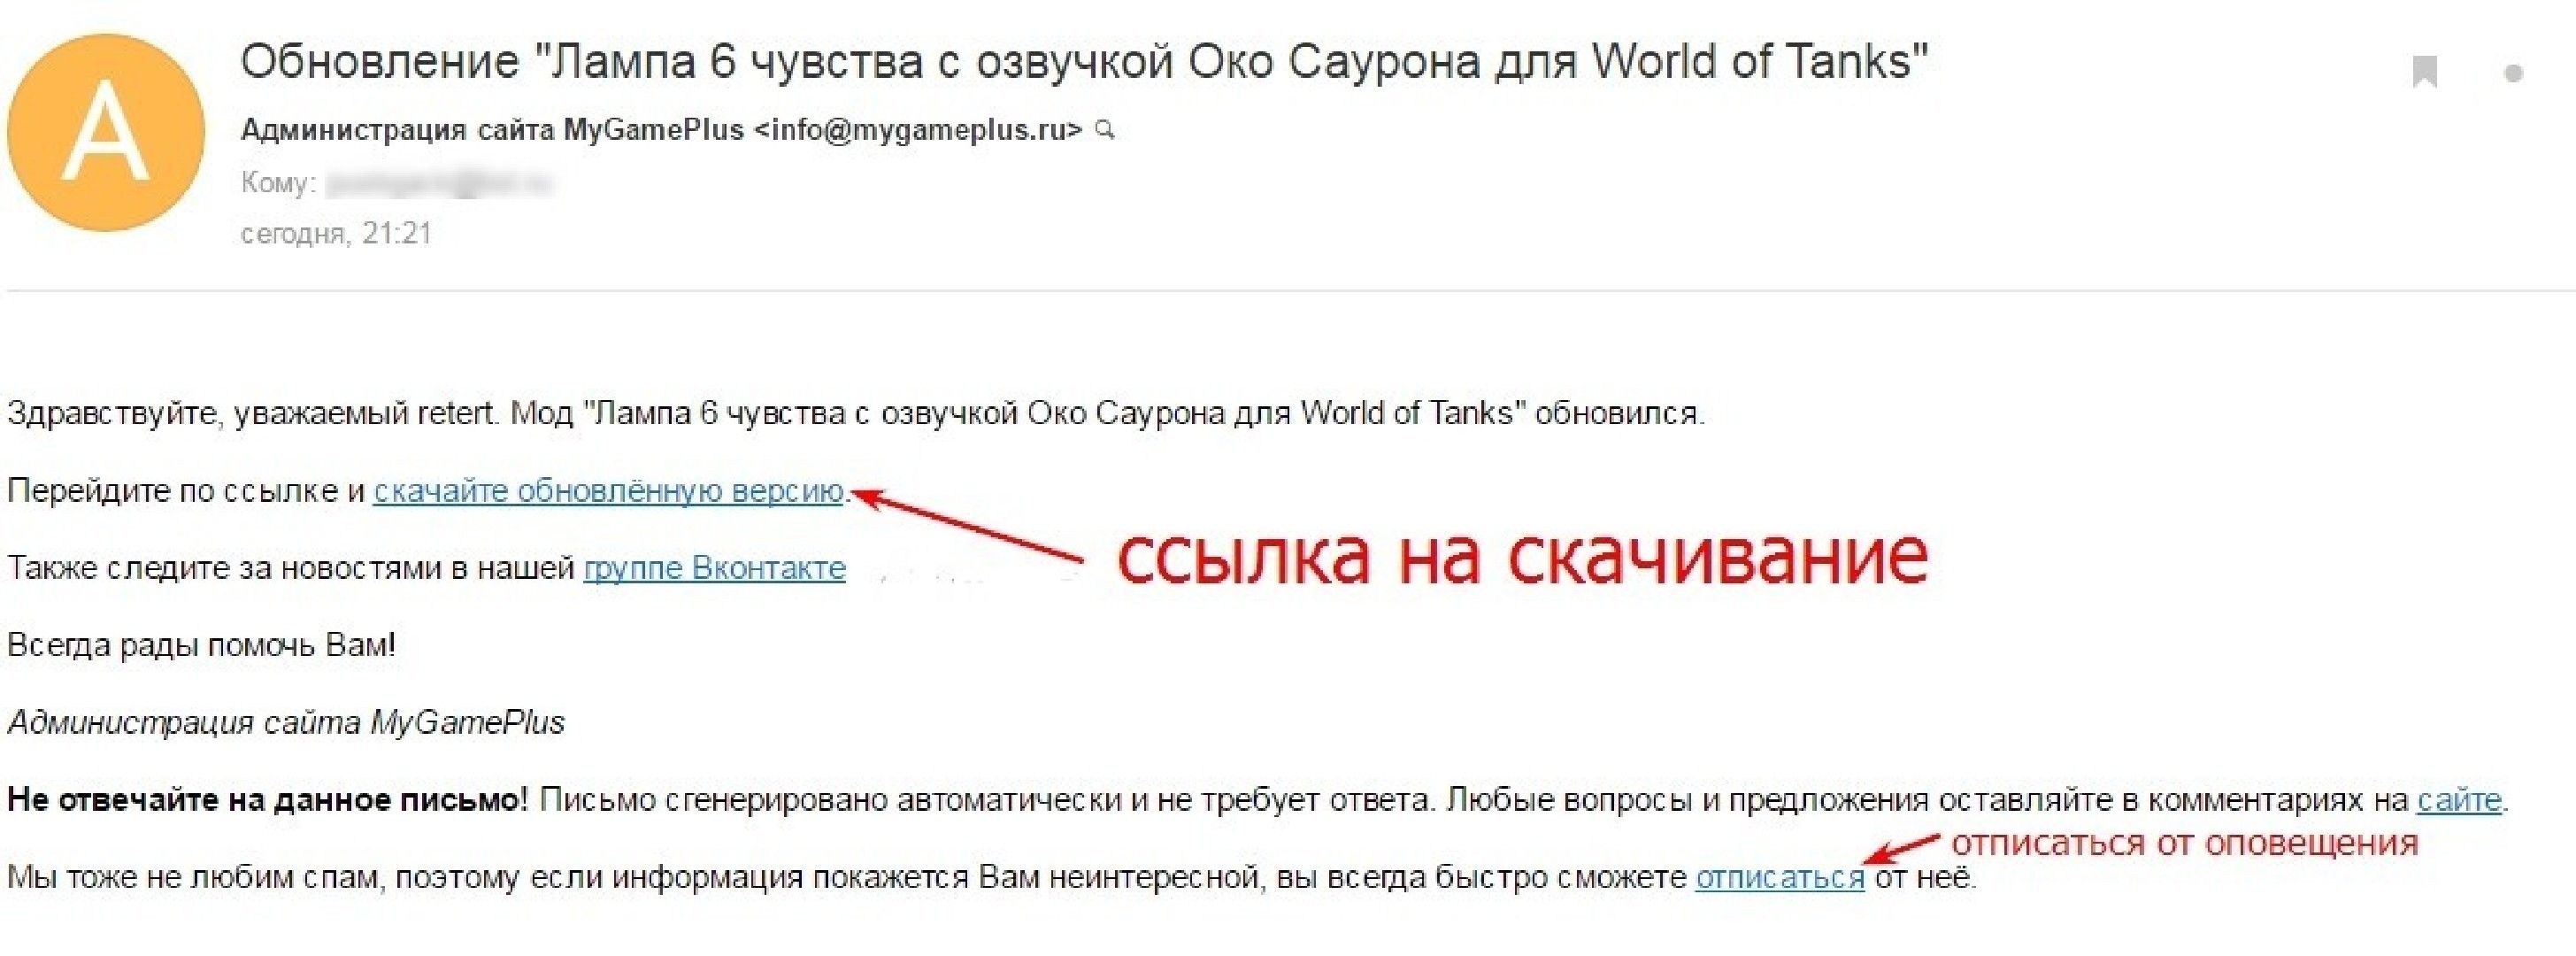Open the 'группе Вконтакте' link

[x=715, y=568]
